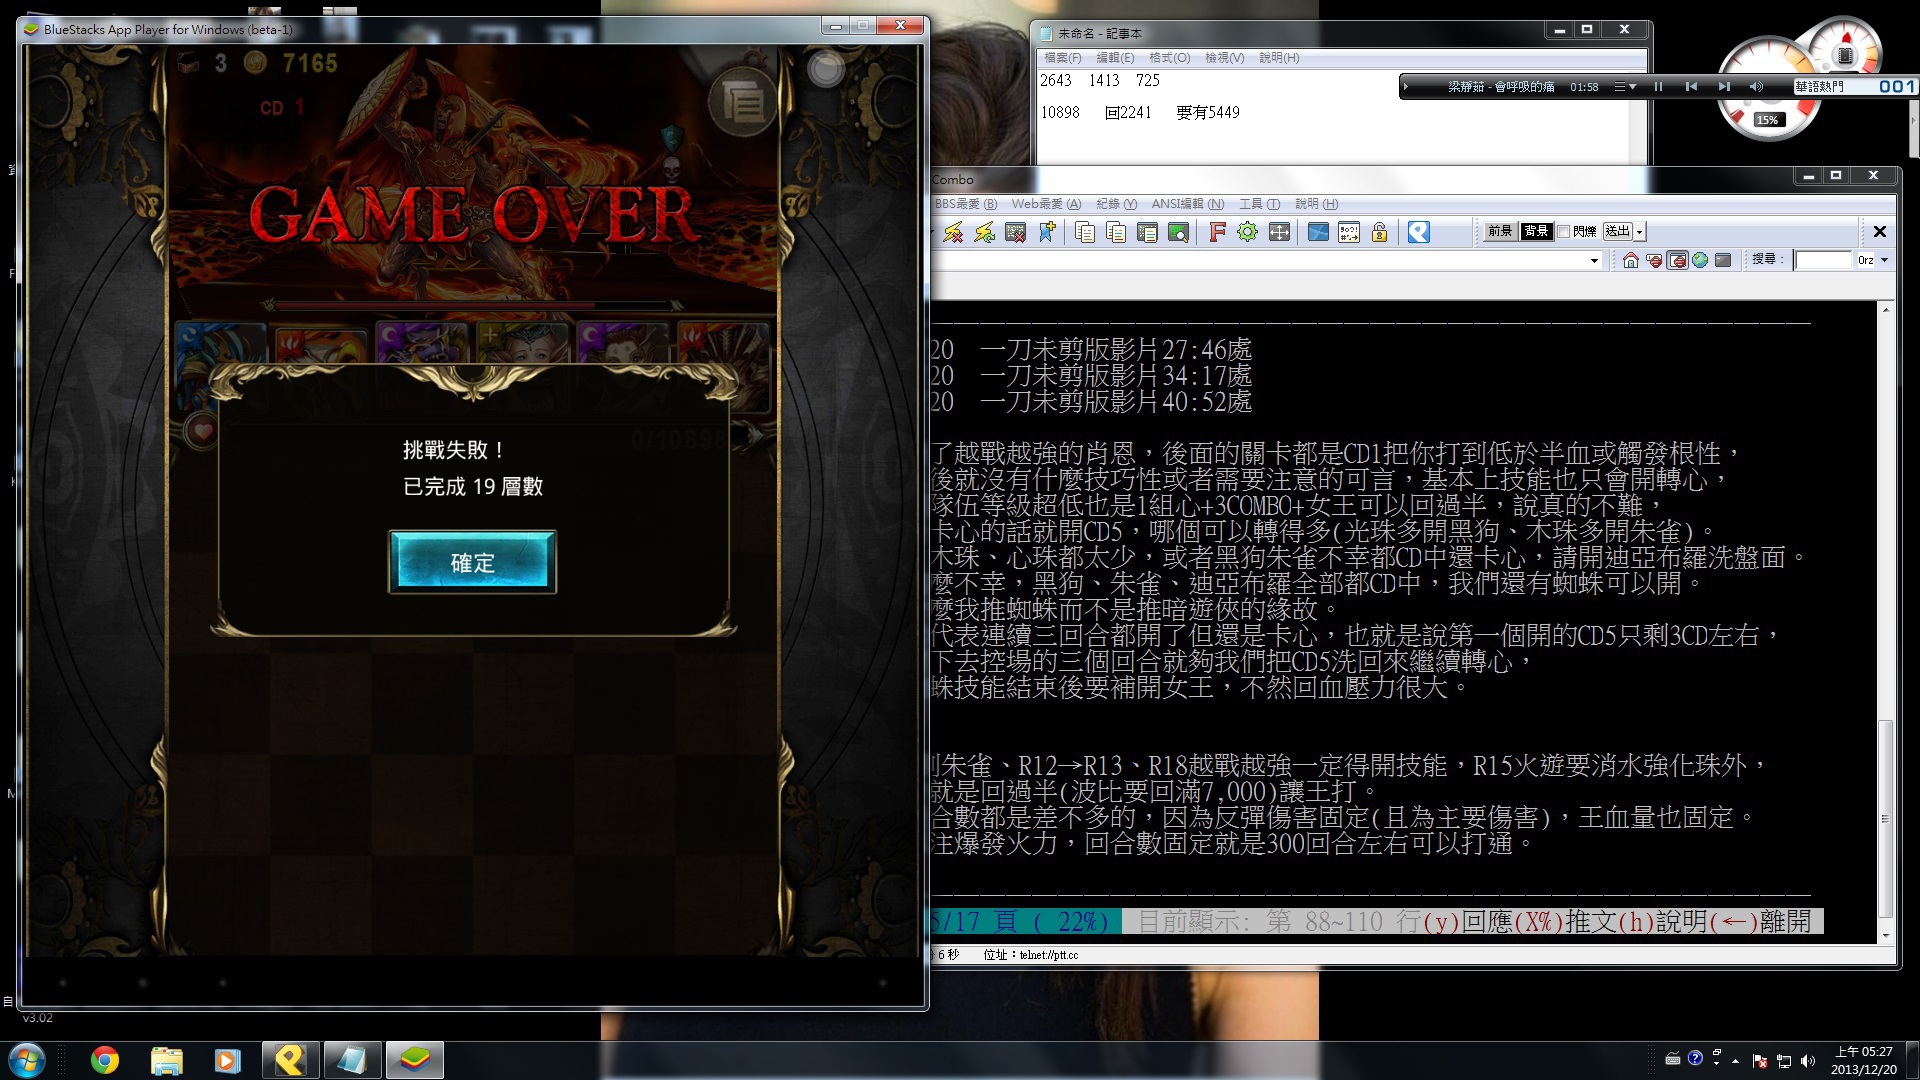Click reconnect lightning icon in PCMan toolbar
The image size is (1920, 1080).
coord(984,232)
